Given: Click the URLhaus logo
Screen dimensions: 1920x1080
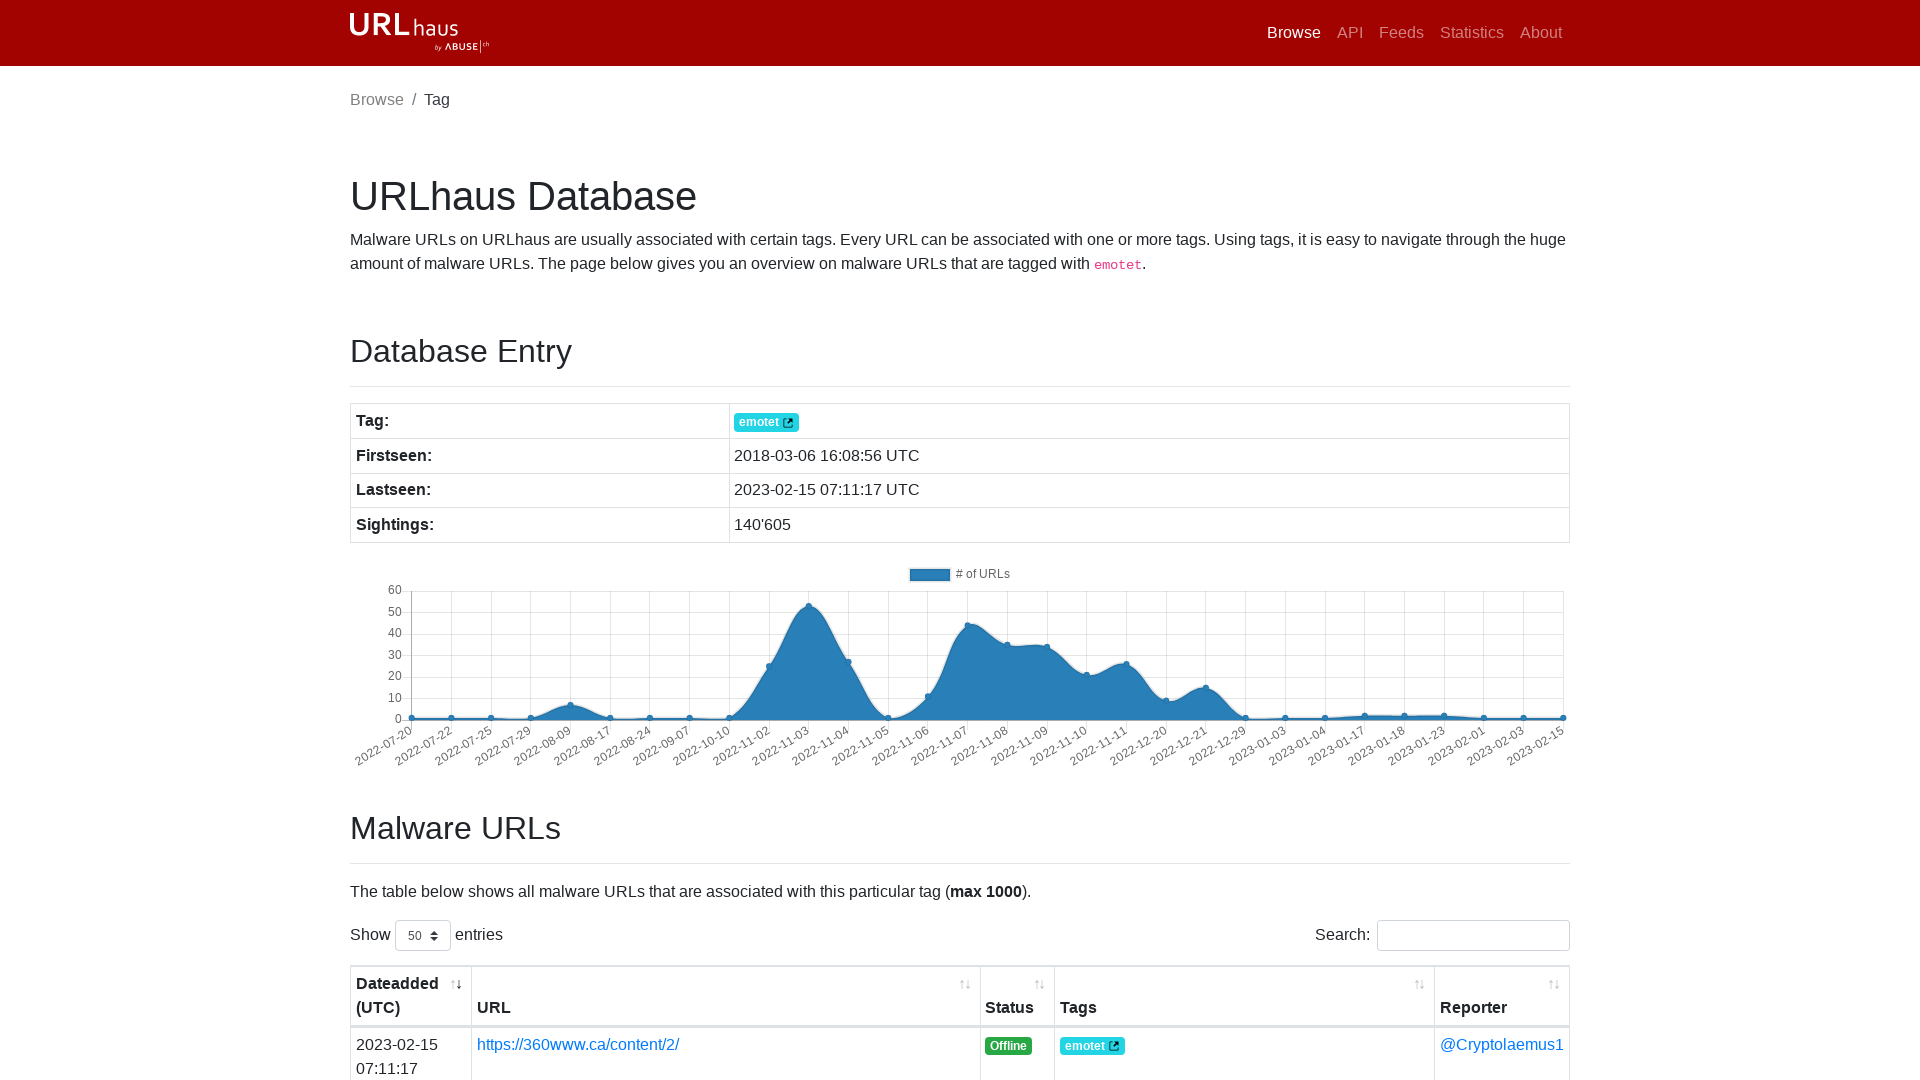Looking at the screenshot, I should click(x=419, y=32).
